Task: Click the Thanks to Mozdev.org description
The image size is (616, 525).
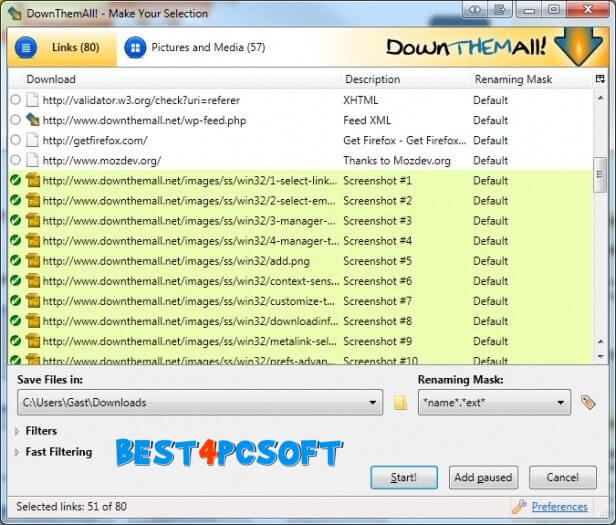Action: click(397, 160)
